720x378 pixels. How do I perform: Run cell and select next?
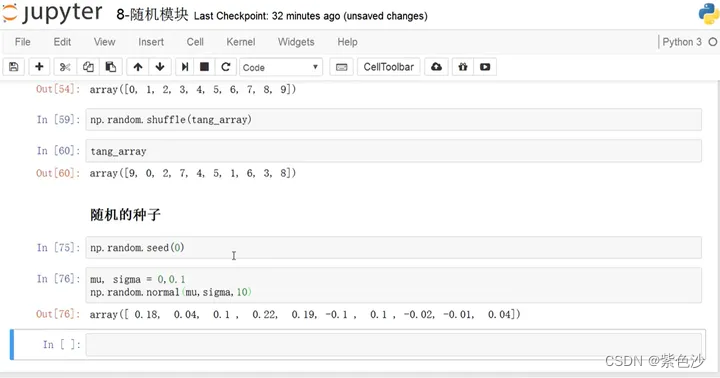tap(185, 67)
